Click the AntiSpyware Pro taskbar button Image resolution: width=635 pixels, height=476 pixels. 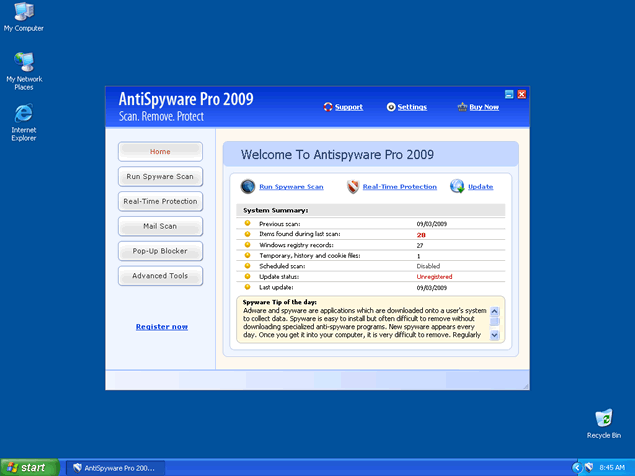tap(112, 467)
